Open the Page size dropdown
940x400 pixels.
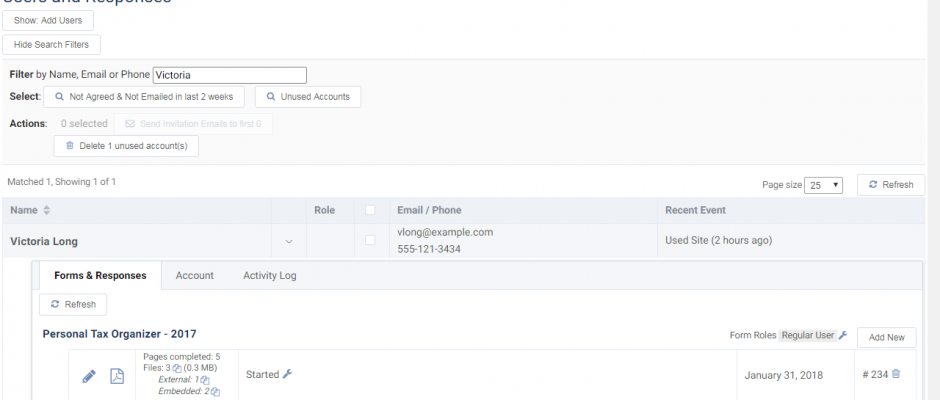tap(825, 185)
